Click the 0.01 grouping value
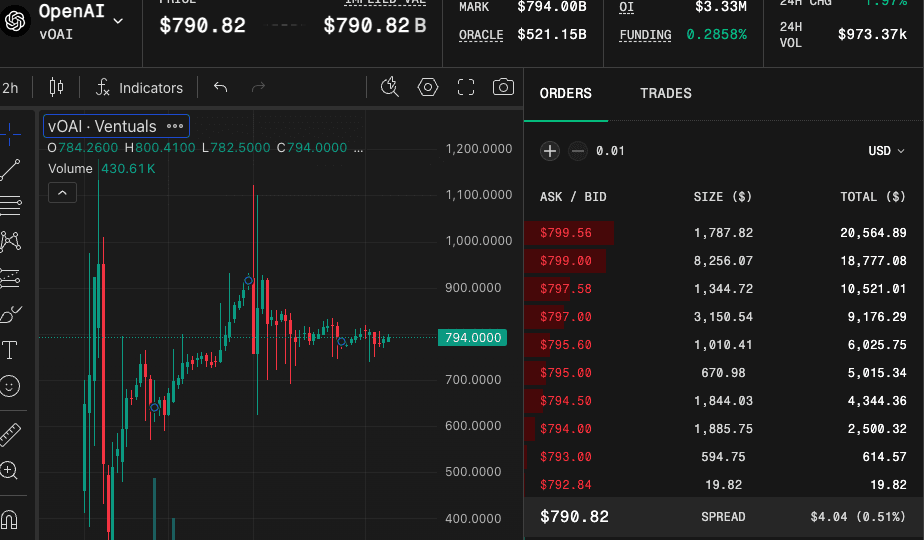Screen dimensions: 924x540 610,151
